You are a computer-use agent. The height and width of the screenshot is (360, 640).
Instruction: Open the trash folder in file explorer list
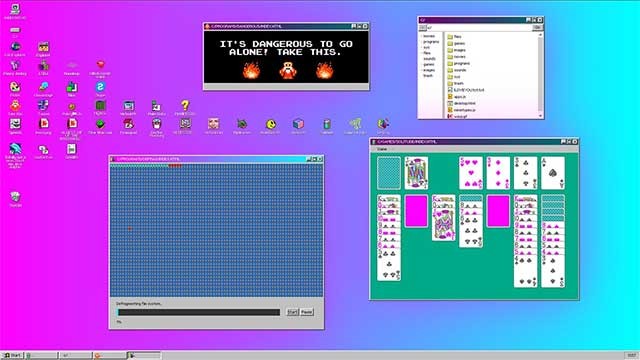click(456, 83)
